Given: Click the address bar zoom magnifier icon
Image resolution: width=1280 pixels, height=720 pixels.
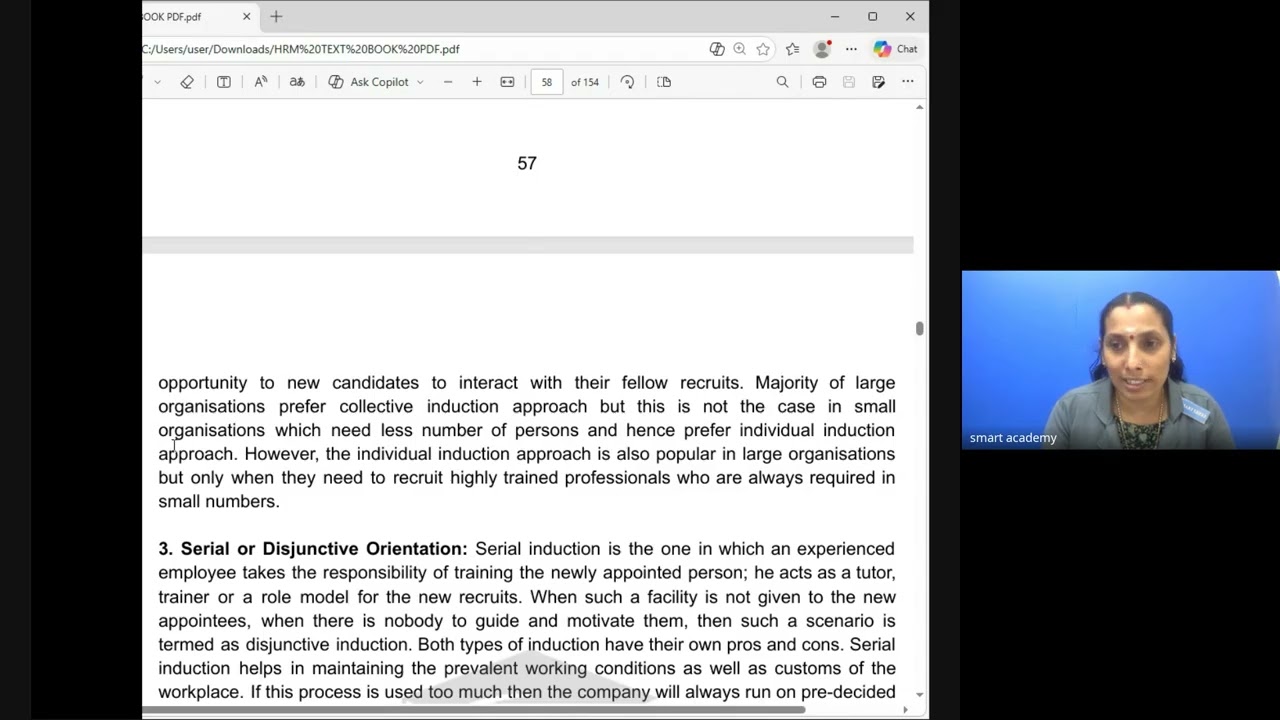Looking at the screenshot, I should click(740, 49).
